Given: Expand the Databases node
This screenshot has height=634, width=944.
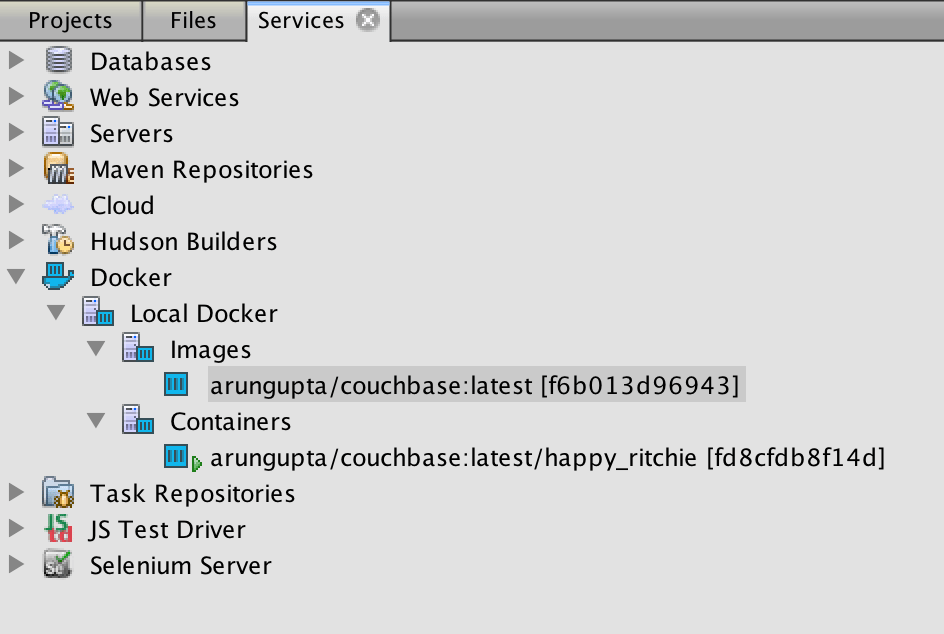Looking at the screenshot, I should click(16, 61).
